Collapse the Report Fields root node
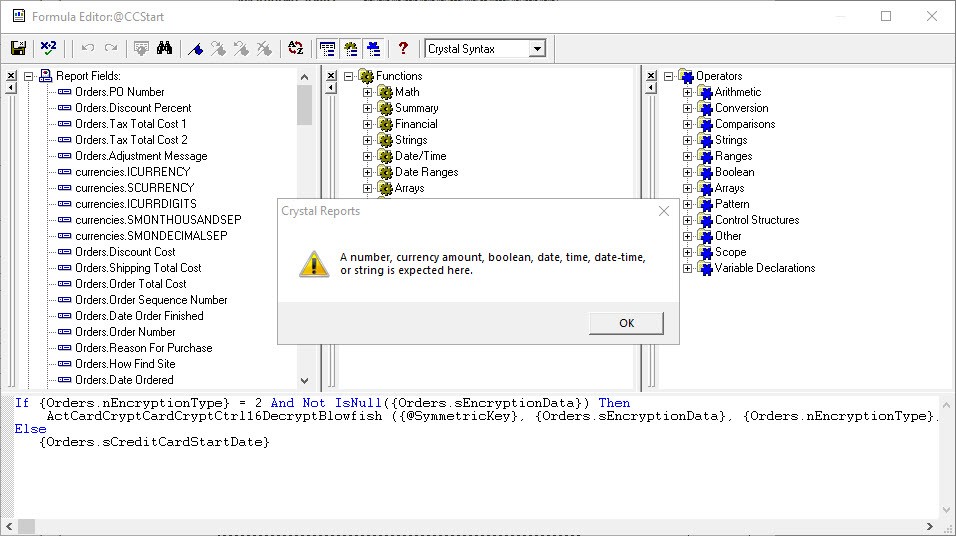The height and width of the screenshot is (536, 956). 29,76
